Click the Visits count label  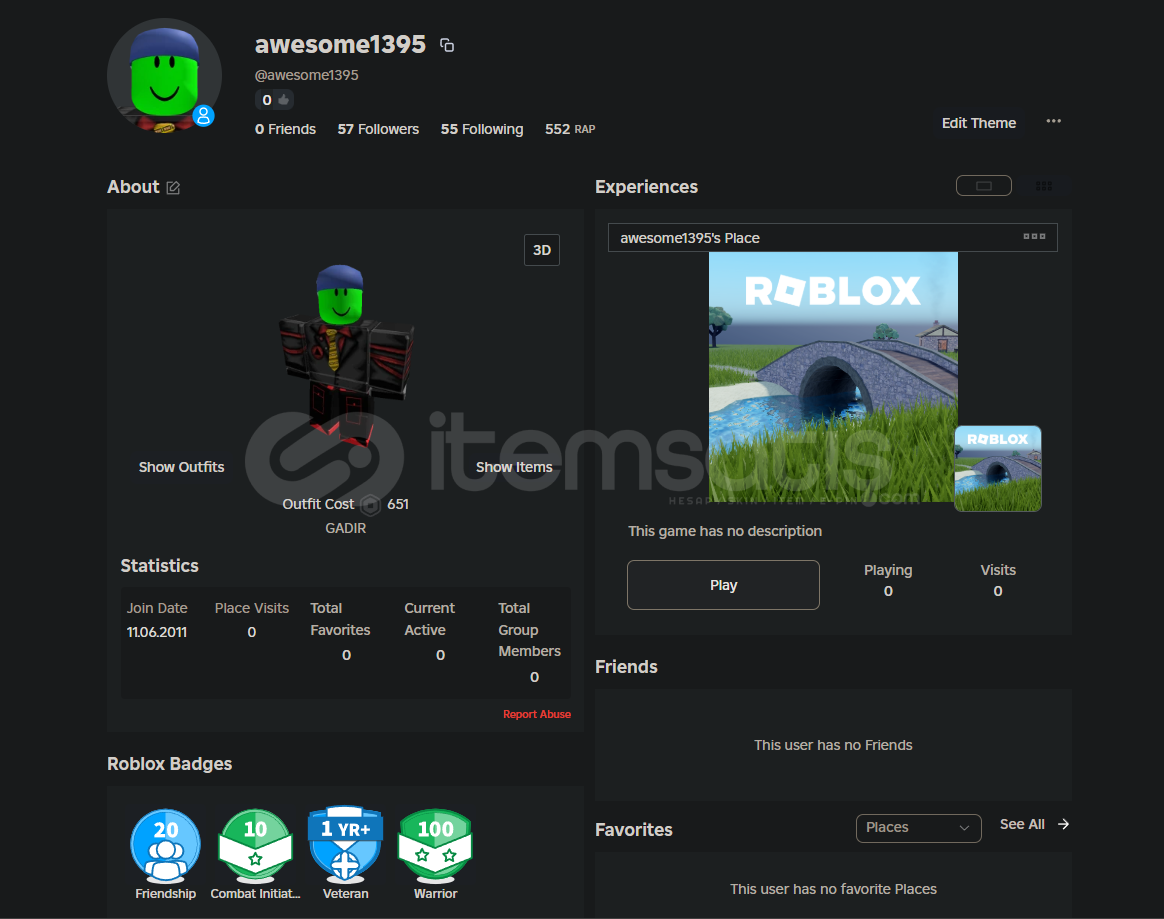(x=998, y=570)
